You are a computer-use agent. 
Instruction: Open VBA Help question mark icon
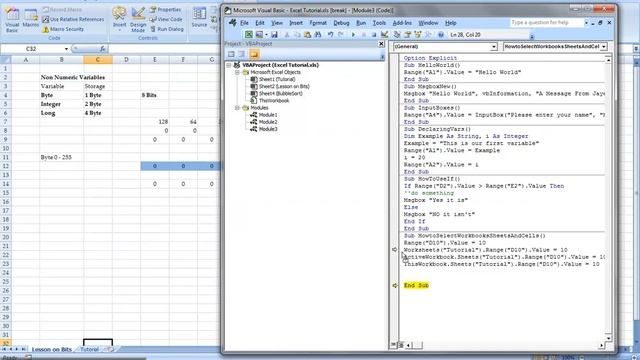coord(441,35)
